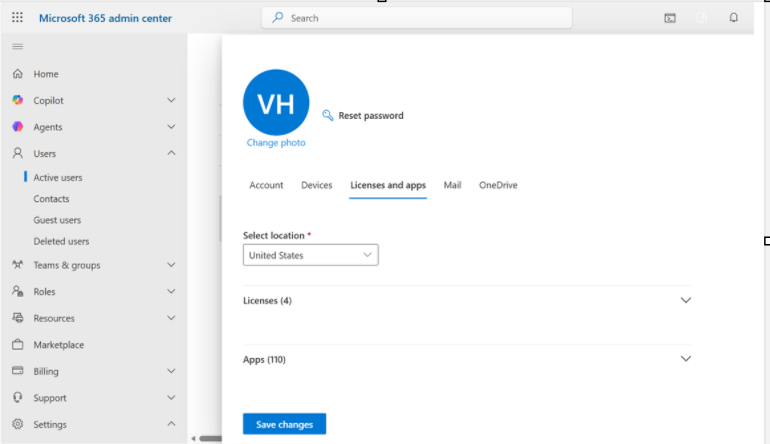Expand the Roles menu chevron
This screenshot has height=444, width=770.
tap(171, 291)
